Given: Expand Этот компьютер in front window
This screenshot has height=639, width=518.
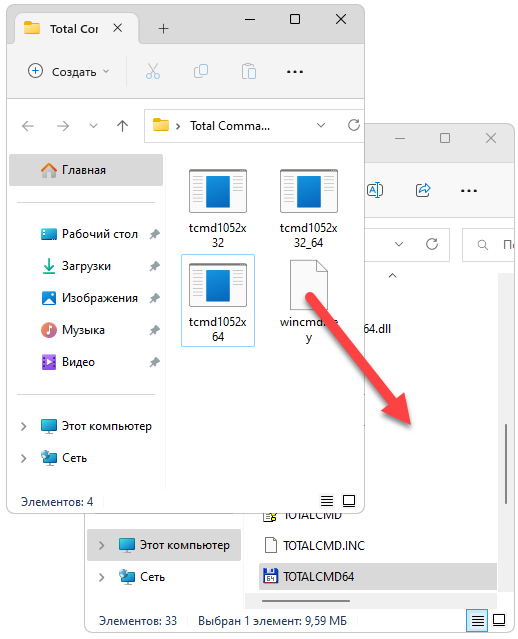Looking at the screenshot, I should [24, 426].
